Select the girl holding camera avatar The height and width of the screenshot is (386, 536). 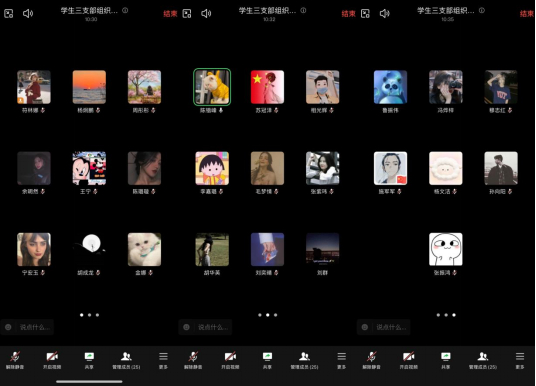(446, 87)
